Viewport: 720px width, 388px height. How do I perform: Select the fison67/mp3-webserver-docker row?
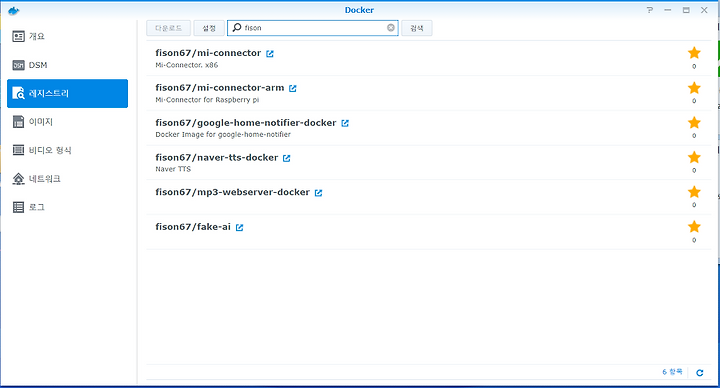tap(429, 197)
